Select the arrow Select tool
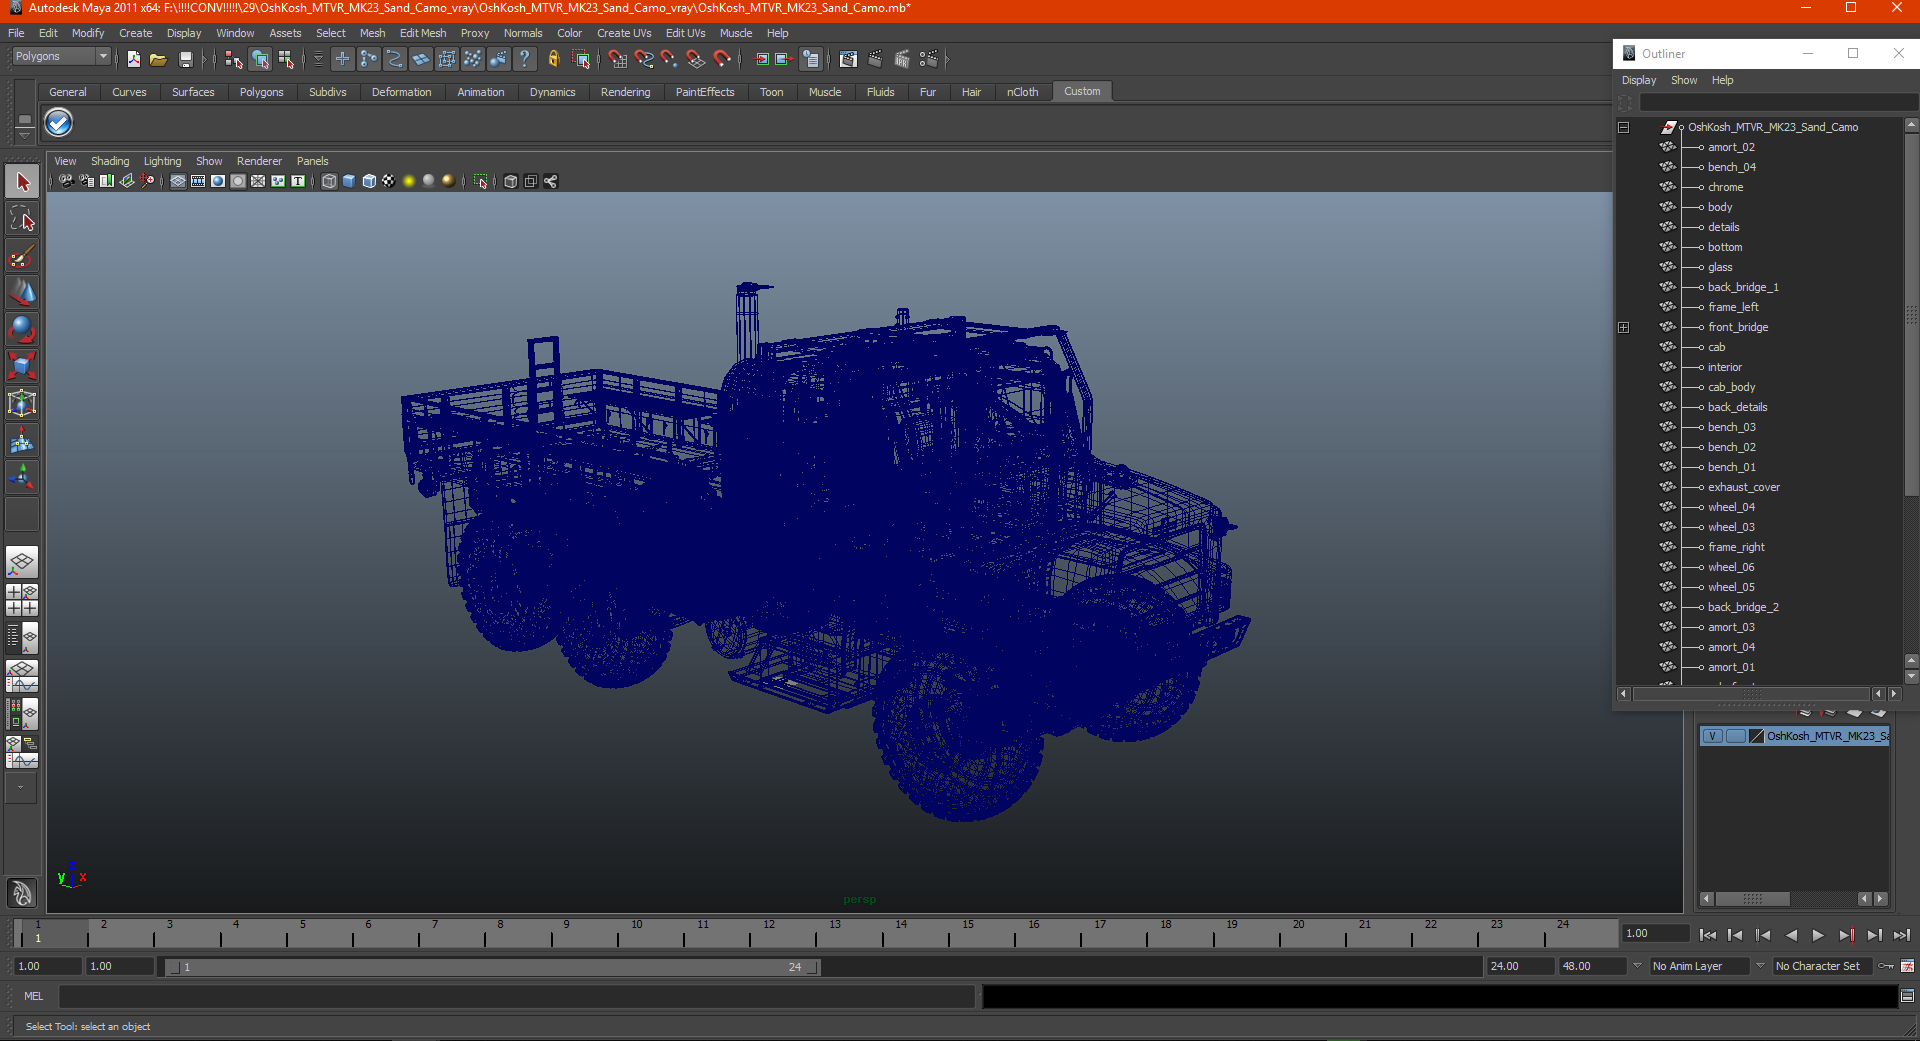The width and height of the screenshot is (1920, 1041). tap(22, 182)
